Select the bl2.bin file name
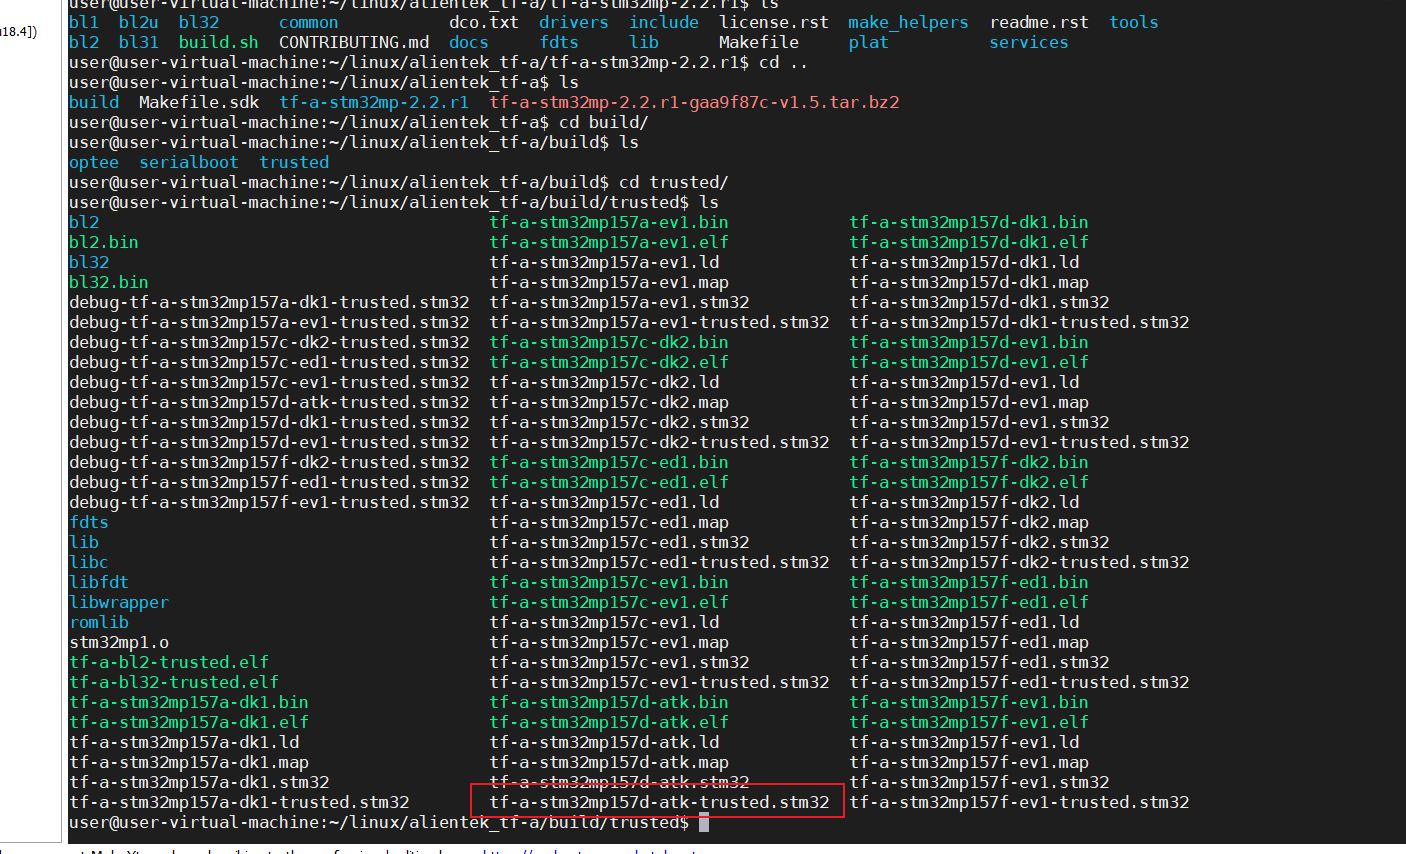This screenshot has width=1406, height=854. tap(104, 242)
